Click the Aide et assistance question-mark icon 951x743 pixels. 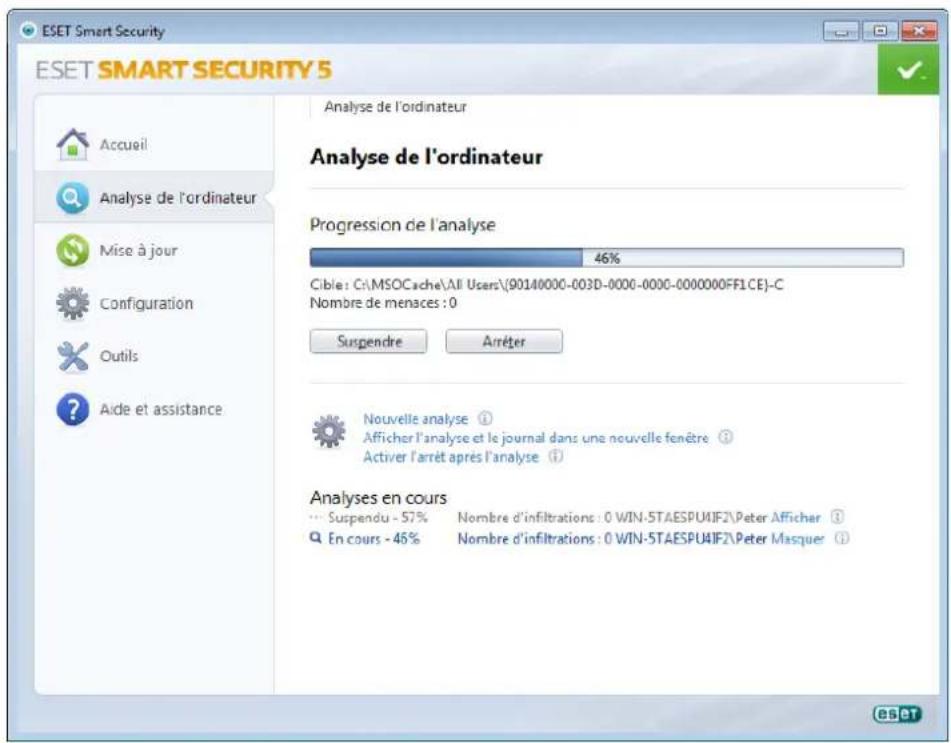pyautogui.click(x=73, y=409)
